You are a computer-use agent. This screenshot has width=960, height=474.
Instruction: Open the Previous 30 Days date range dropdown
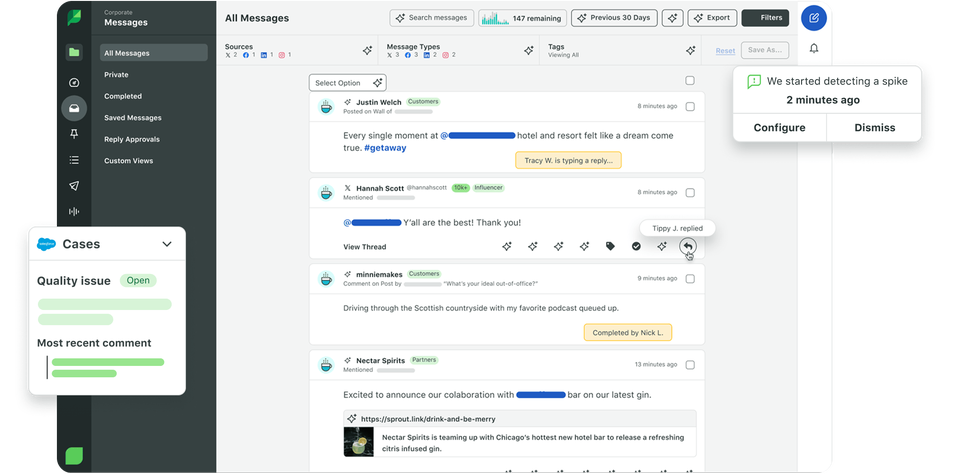[614, 18]
